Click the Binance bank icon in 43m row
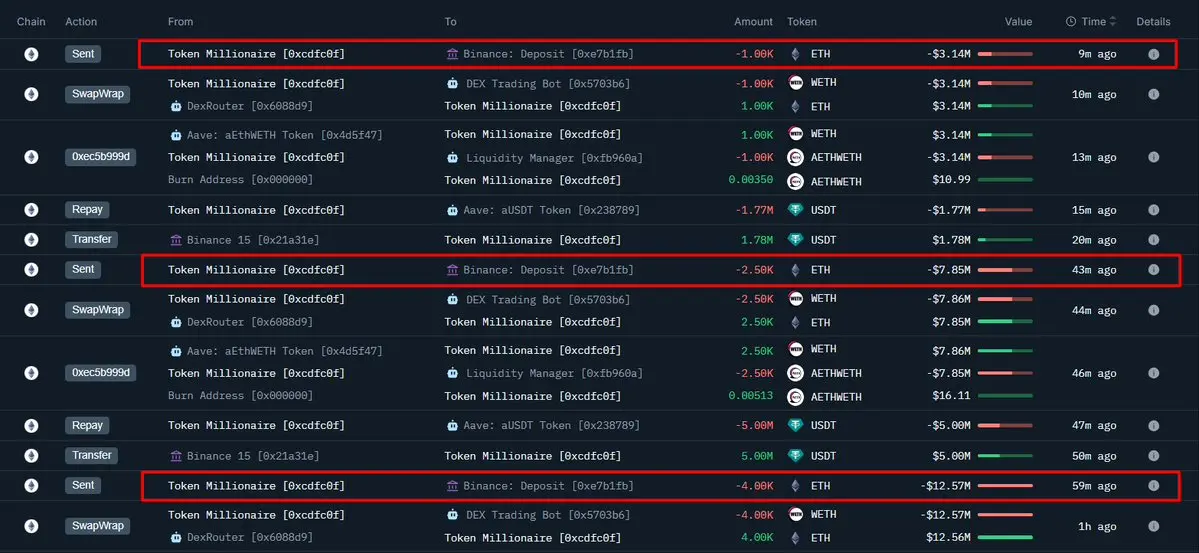Viewport: 1199px width, 553px height. (x=453, y=270)
